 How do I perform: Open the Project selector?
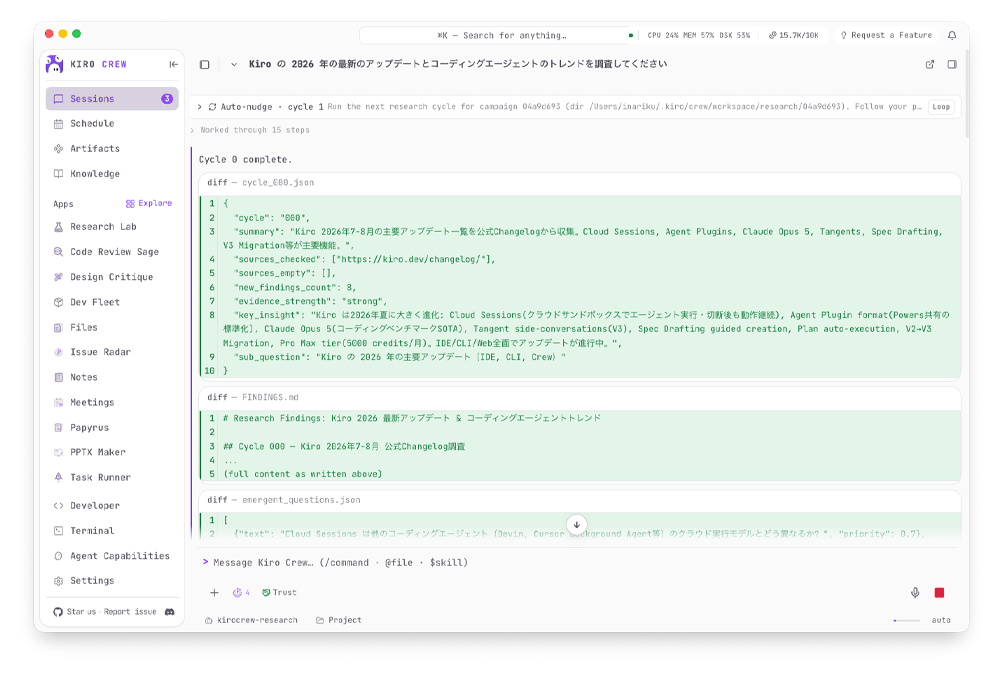[x=339, y=620]
